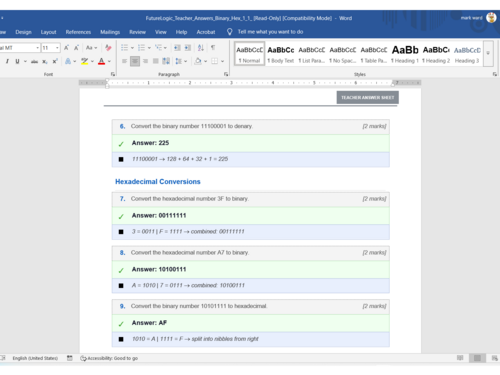The height and width of the screenshot is (375, 500).
Task: Click the multilevel list icon
Action: pyautogui.click(x=158, y=48)
